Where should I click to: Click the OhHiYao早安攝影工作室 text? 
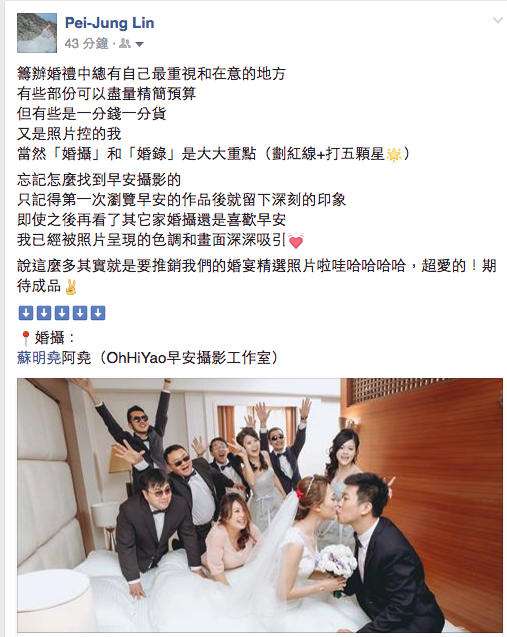[188, 358]
